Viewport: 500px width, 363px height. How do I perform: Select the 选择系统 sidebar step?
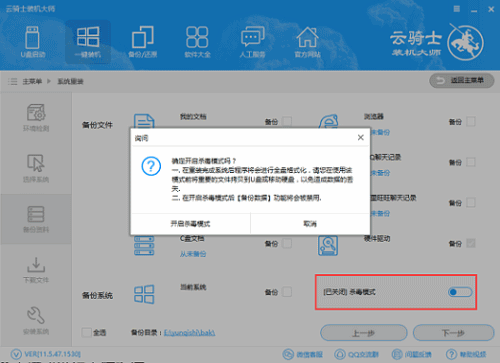(36, 168)
